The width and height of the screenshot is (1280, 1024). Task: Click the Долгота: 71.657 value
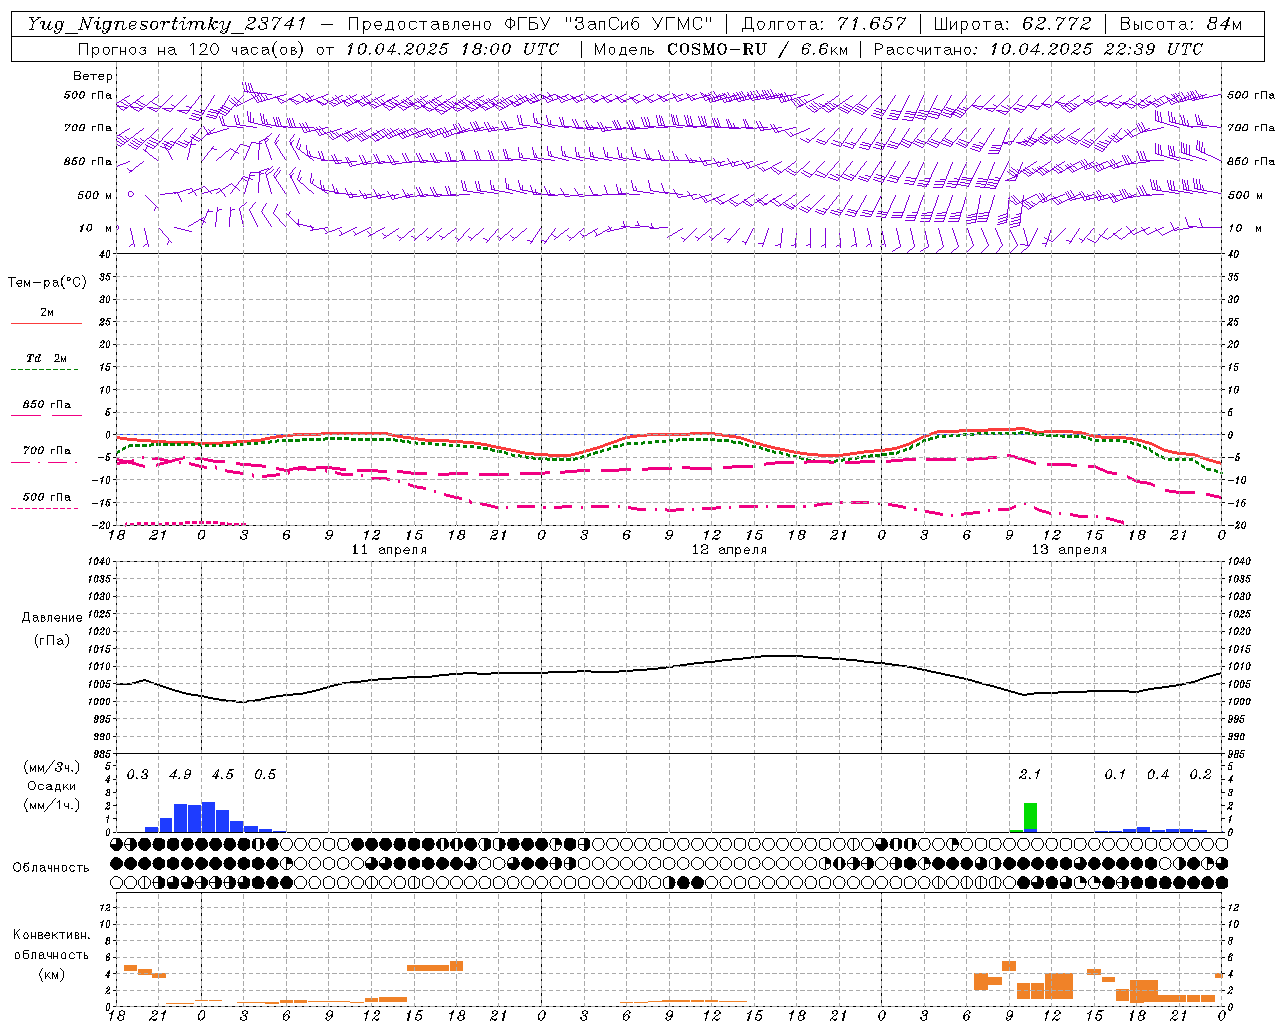tap(824, 24)
